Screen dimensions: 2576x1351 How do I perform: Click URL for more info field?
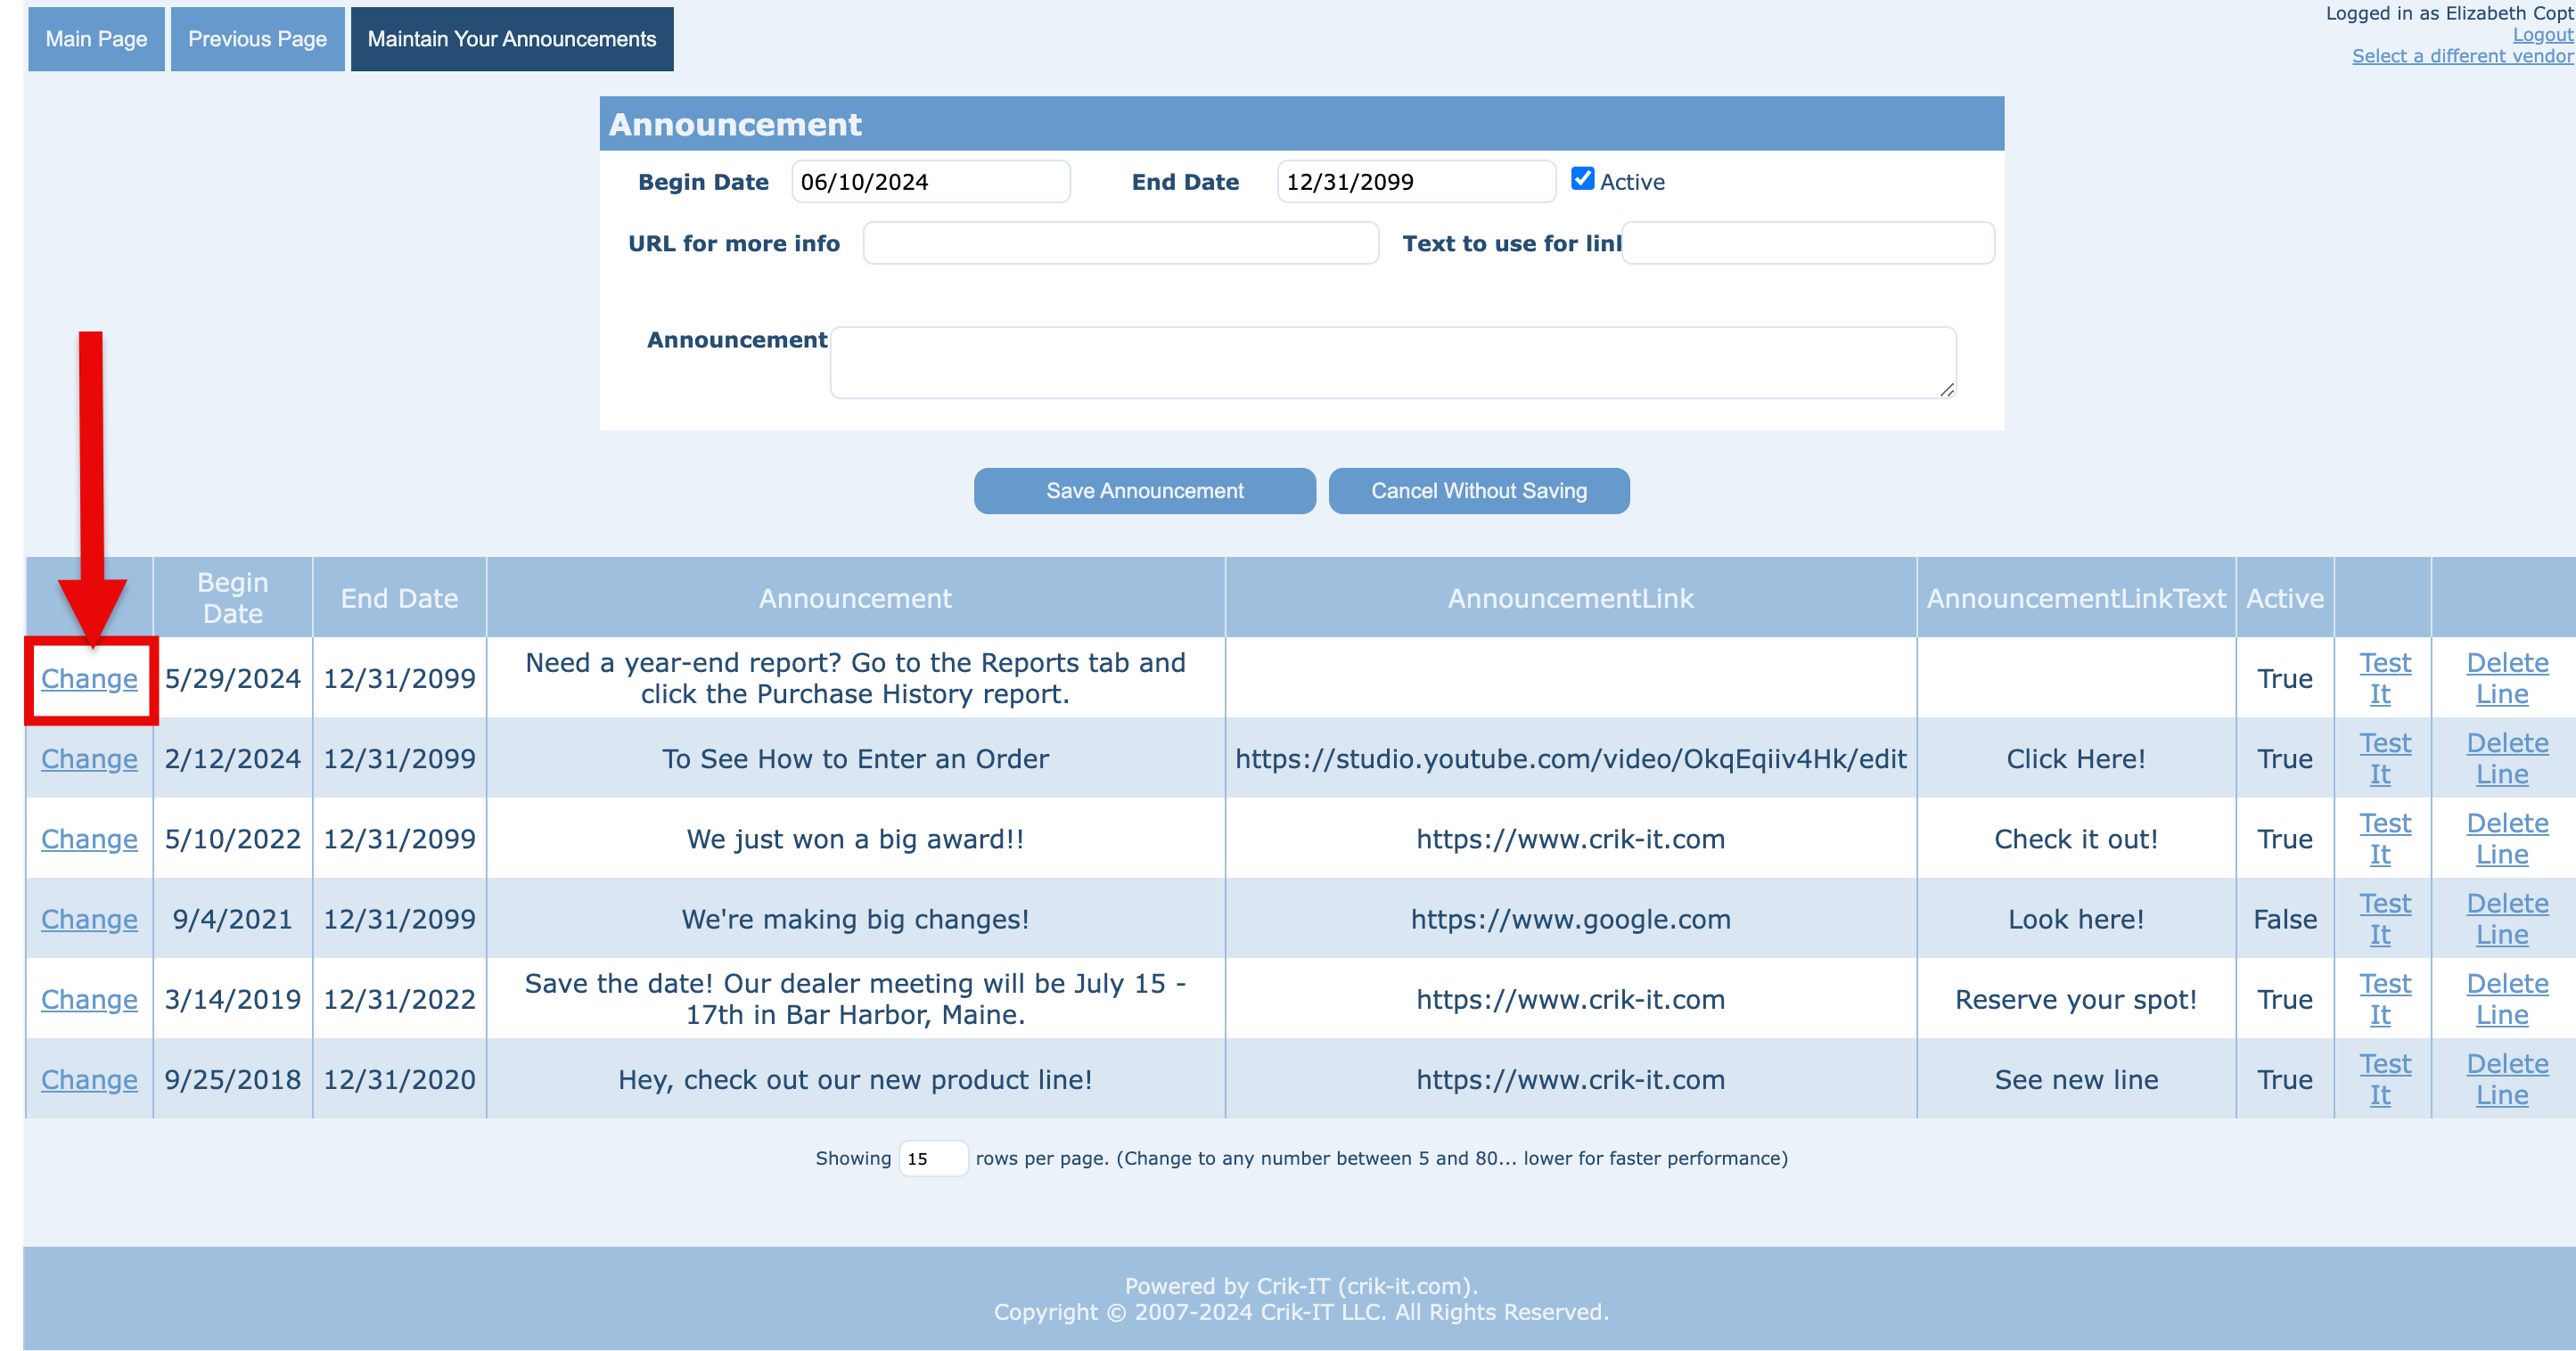(1120, 244)
